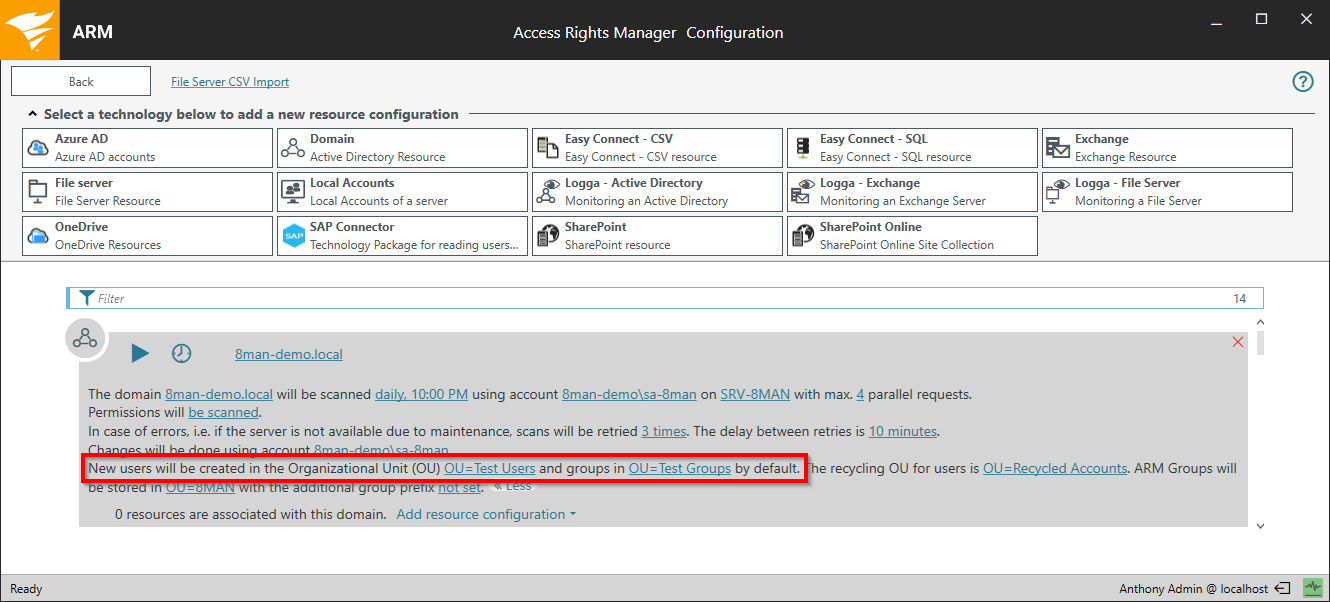
Task: Edit the OU=Test Users link
Action: pyautogui.click(x=490, y=468)
